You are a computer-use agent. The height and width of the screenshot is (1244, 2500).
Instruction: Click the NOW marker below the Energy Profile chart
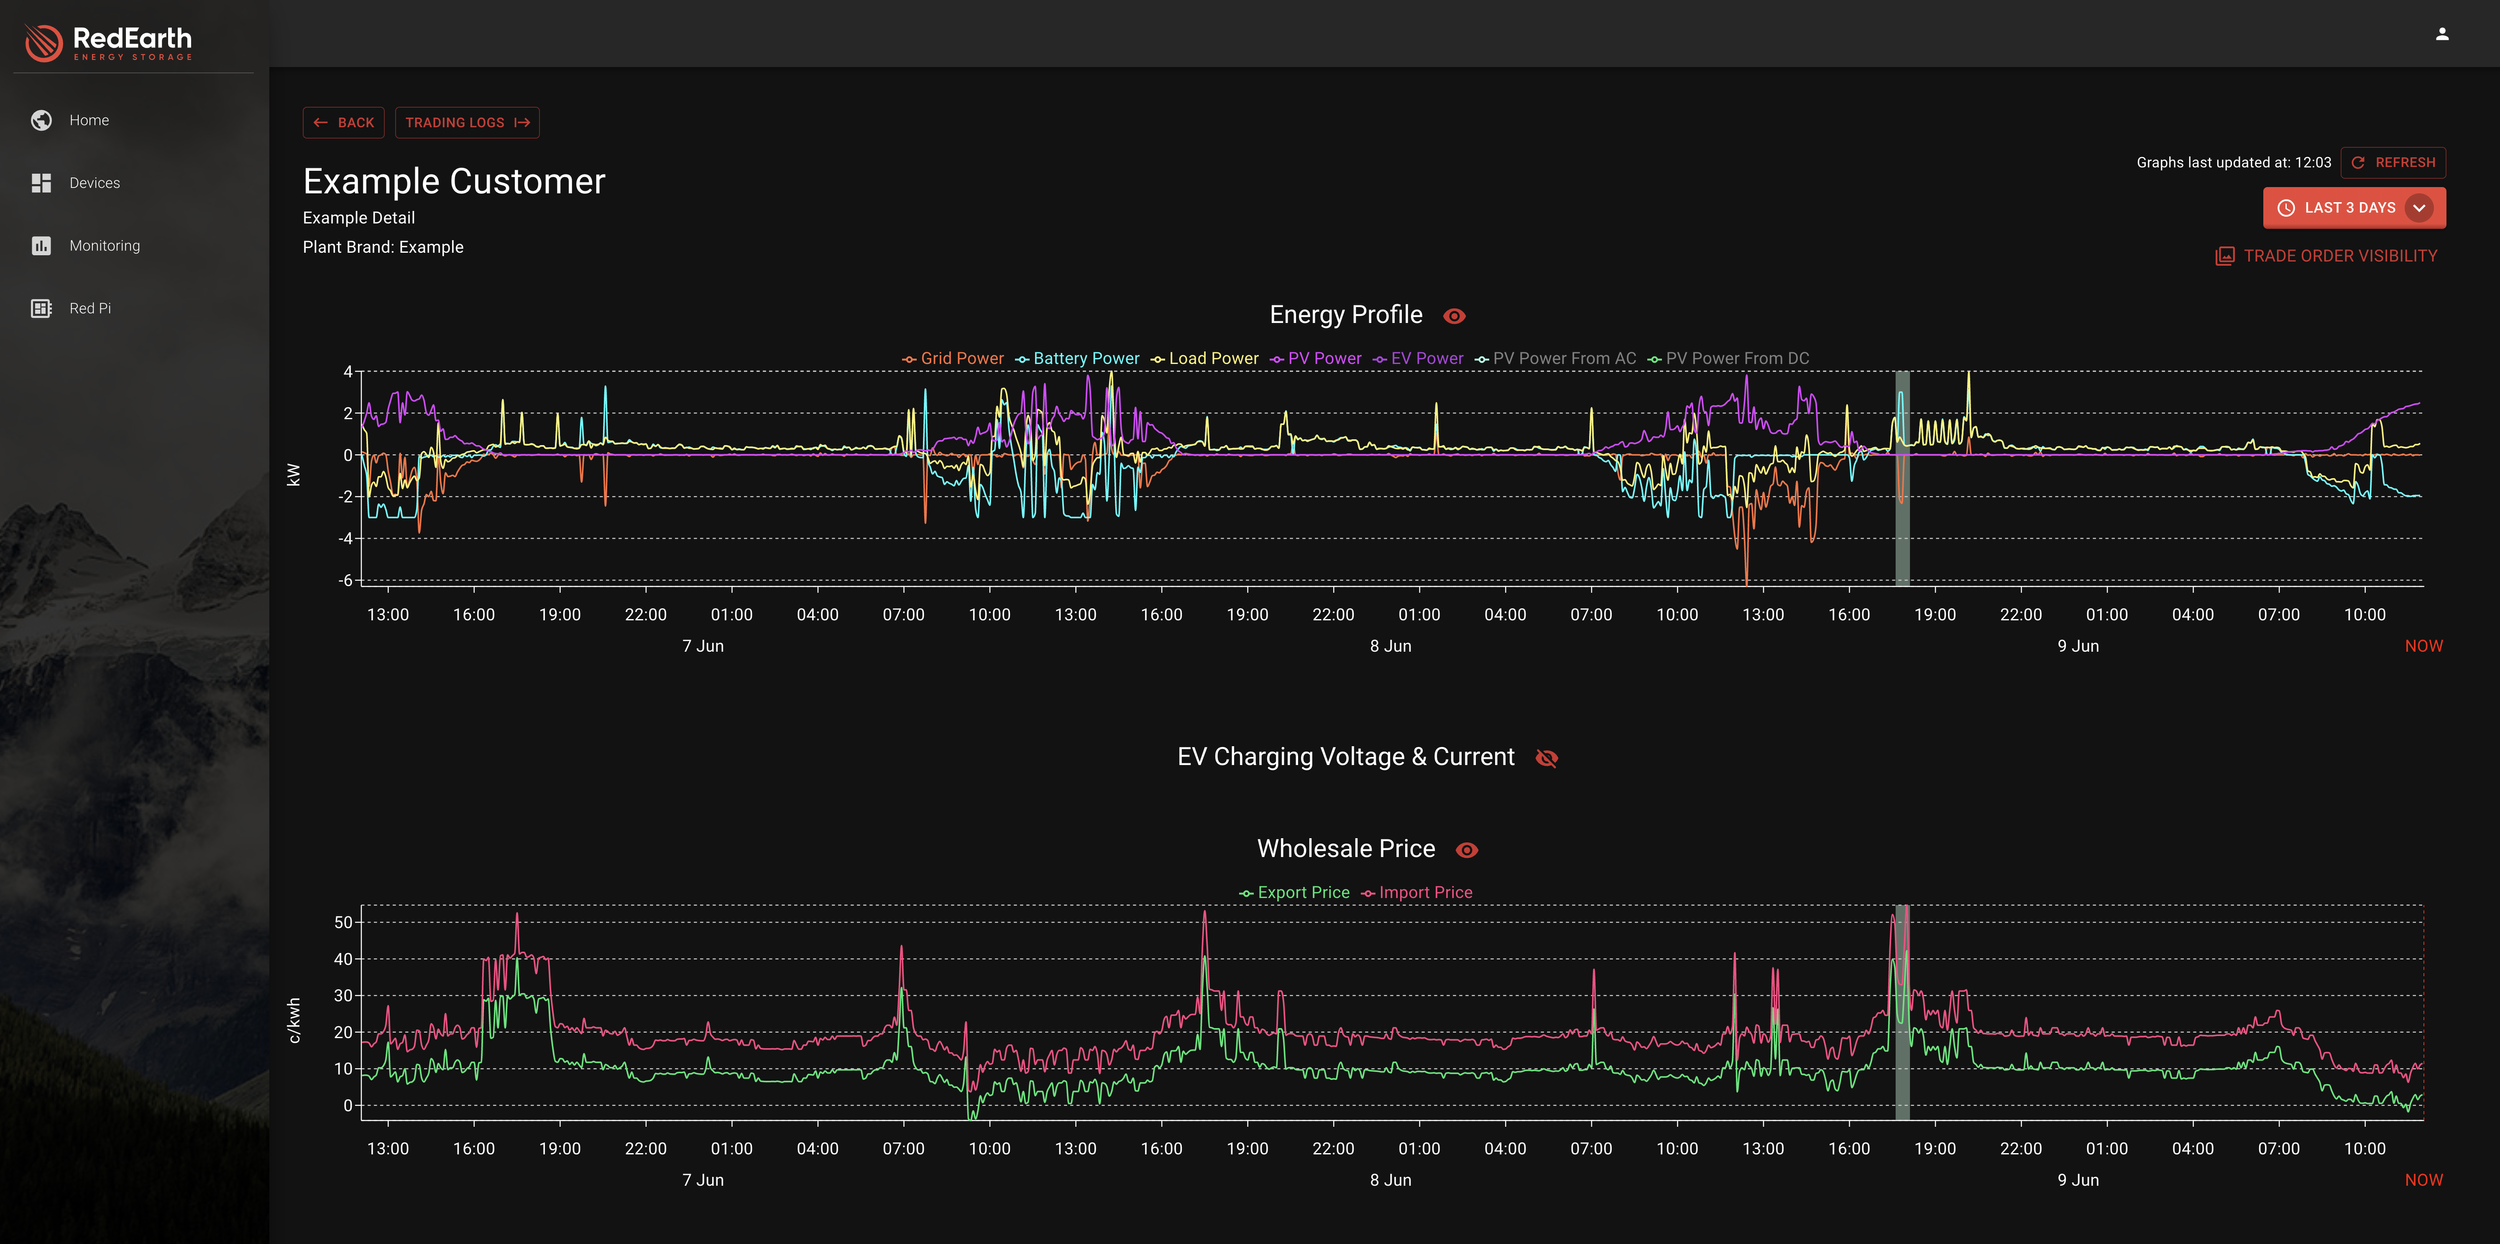click(2423, 645)
